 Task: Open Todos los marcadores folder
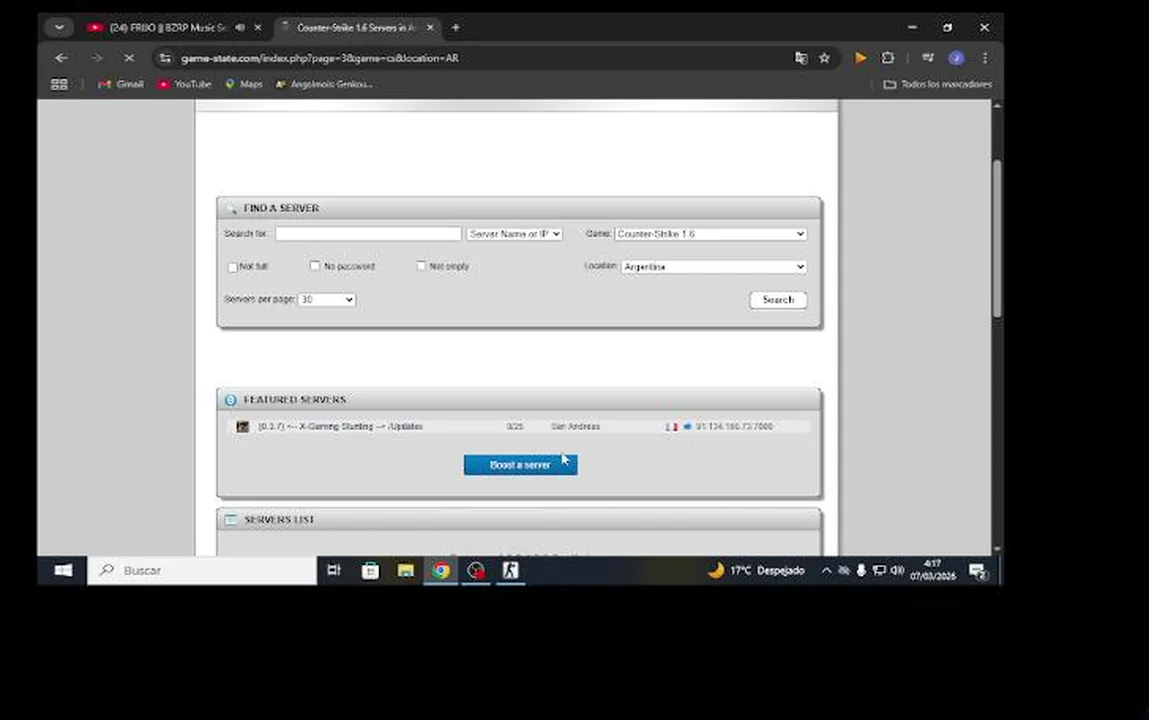coord(937,84)
